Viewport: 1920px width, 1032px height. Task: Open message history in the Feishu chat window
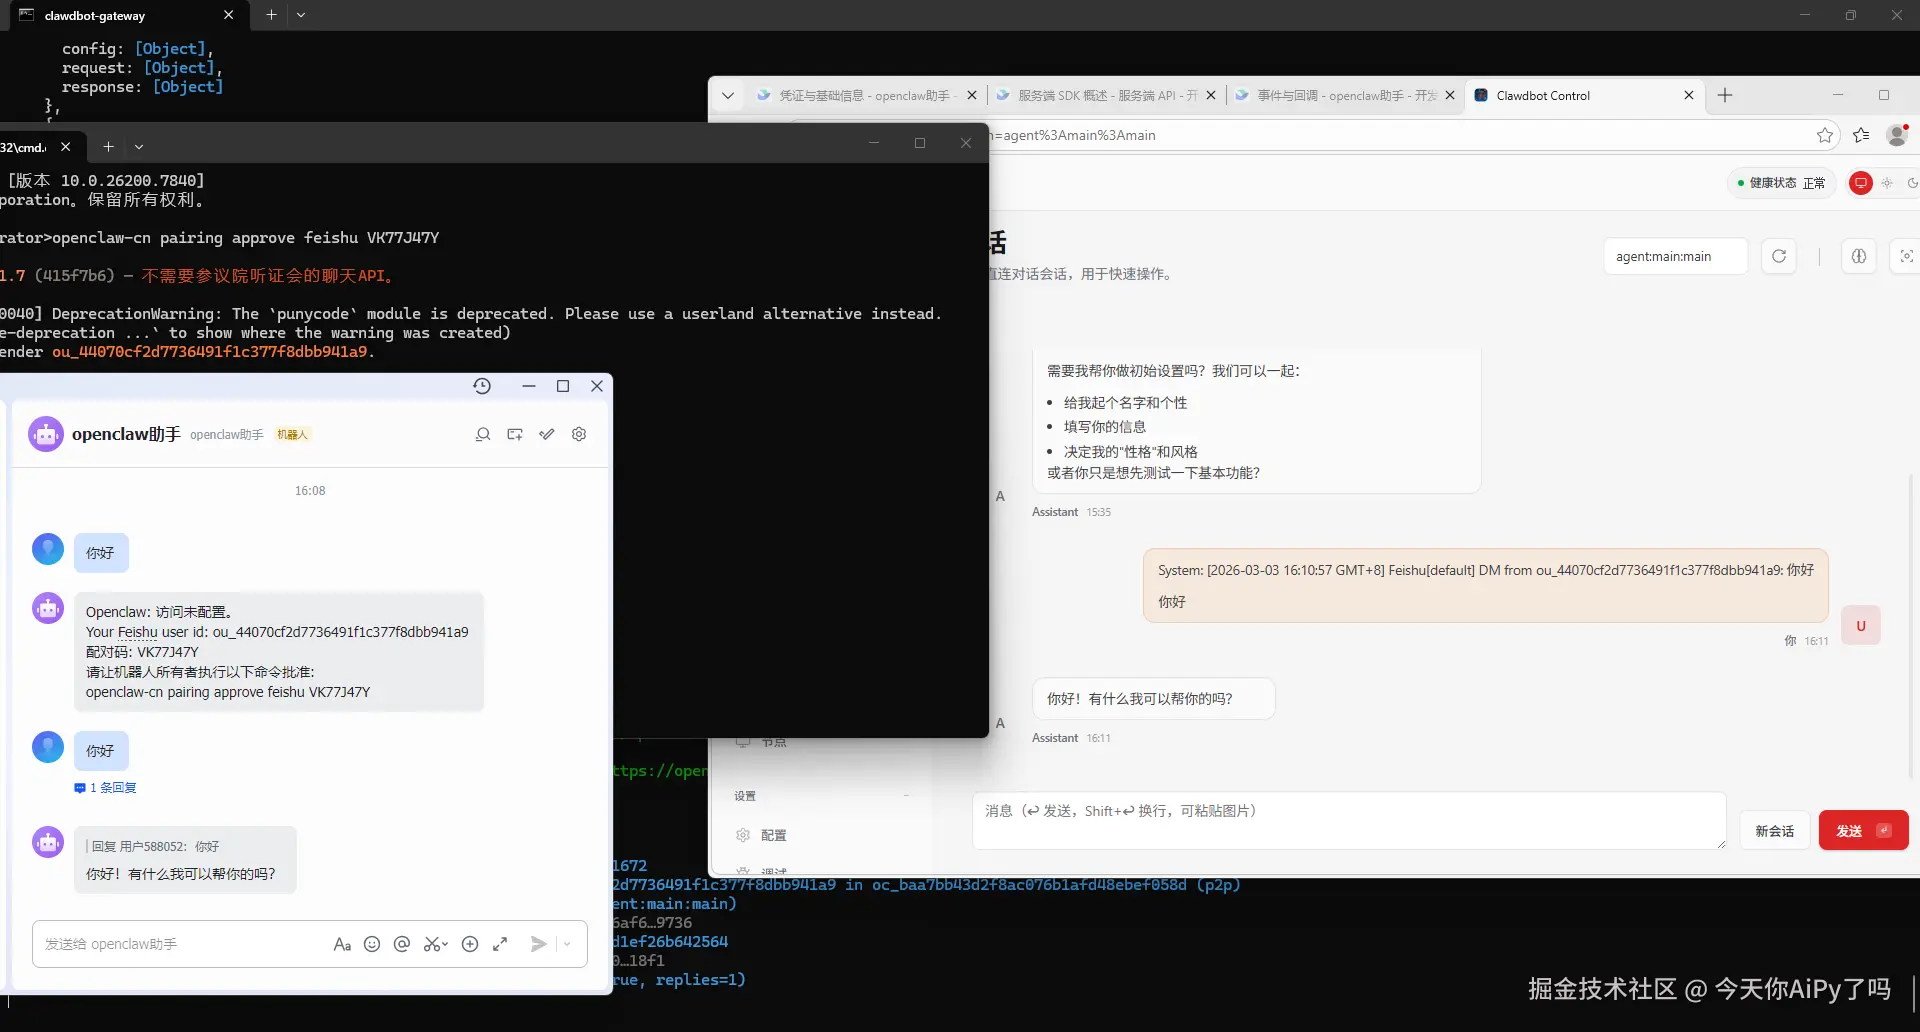(482, 386)
